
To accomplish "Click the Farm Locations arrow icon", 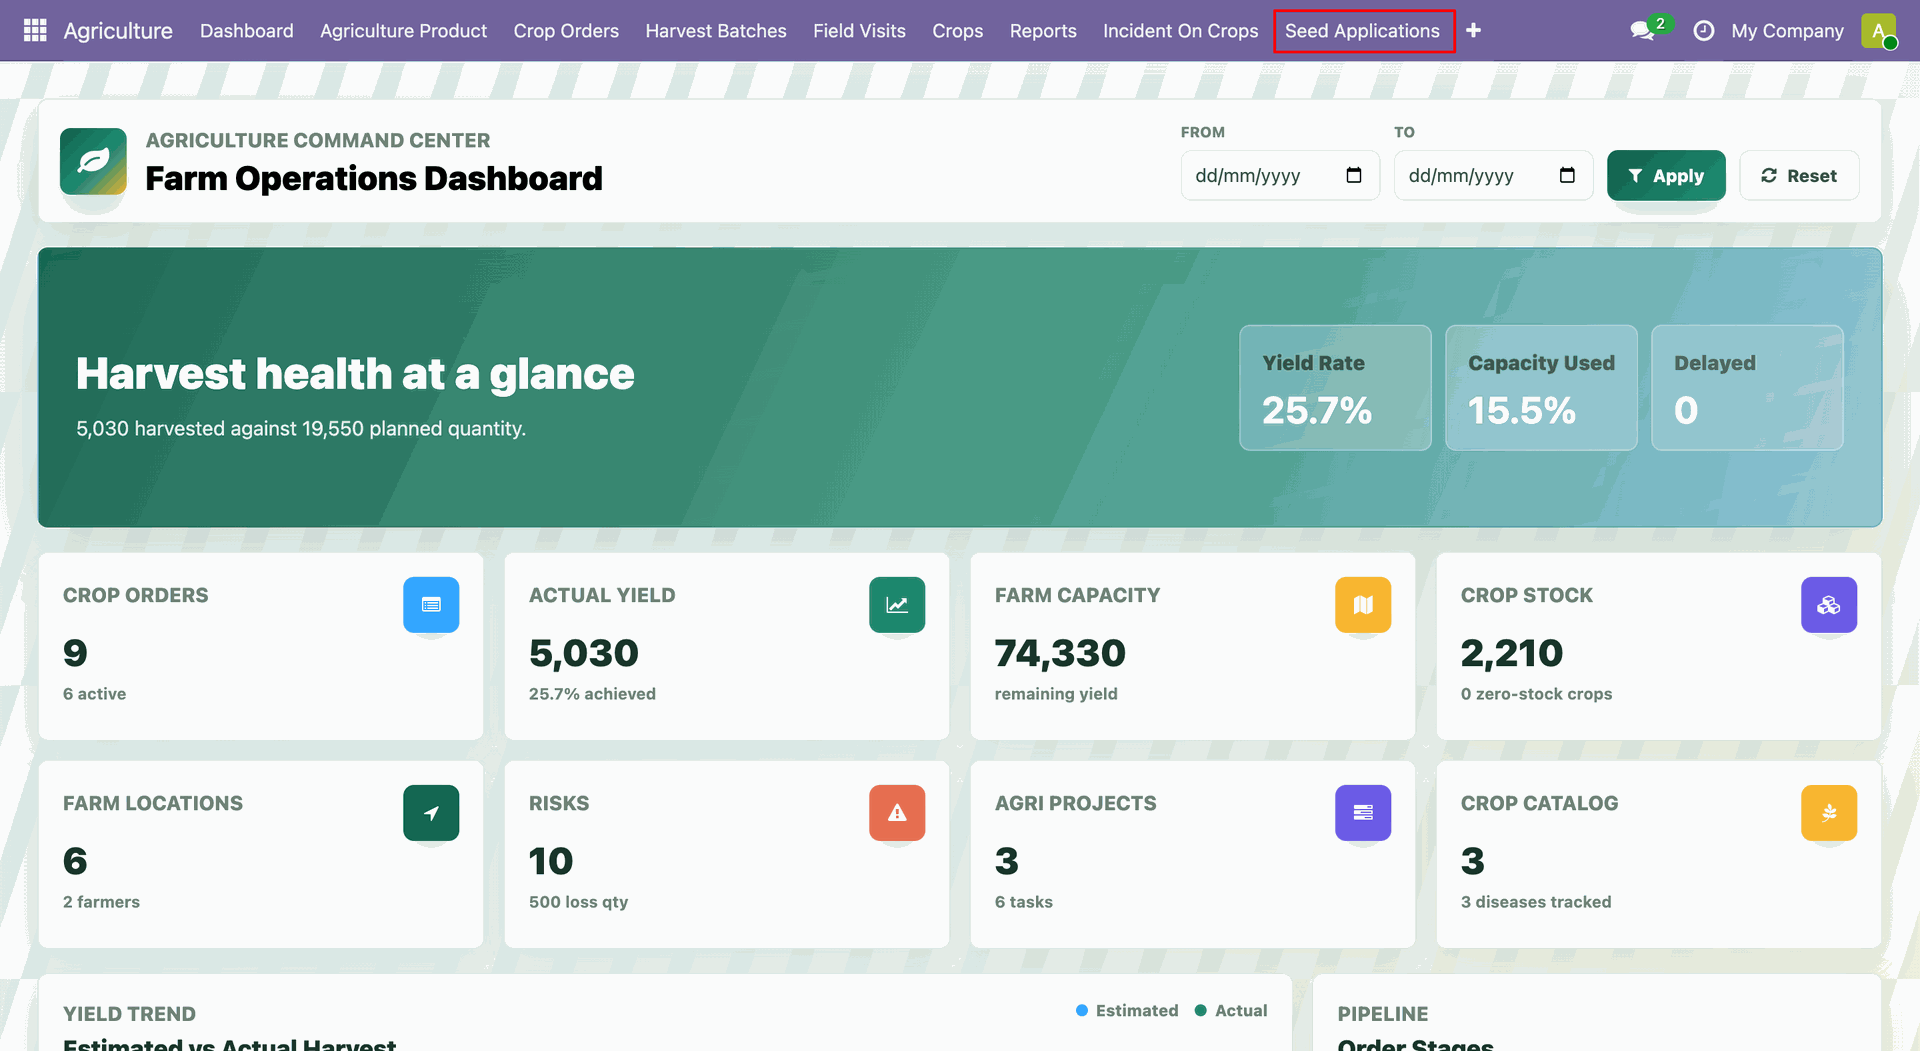I will 431,813.
